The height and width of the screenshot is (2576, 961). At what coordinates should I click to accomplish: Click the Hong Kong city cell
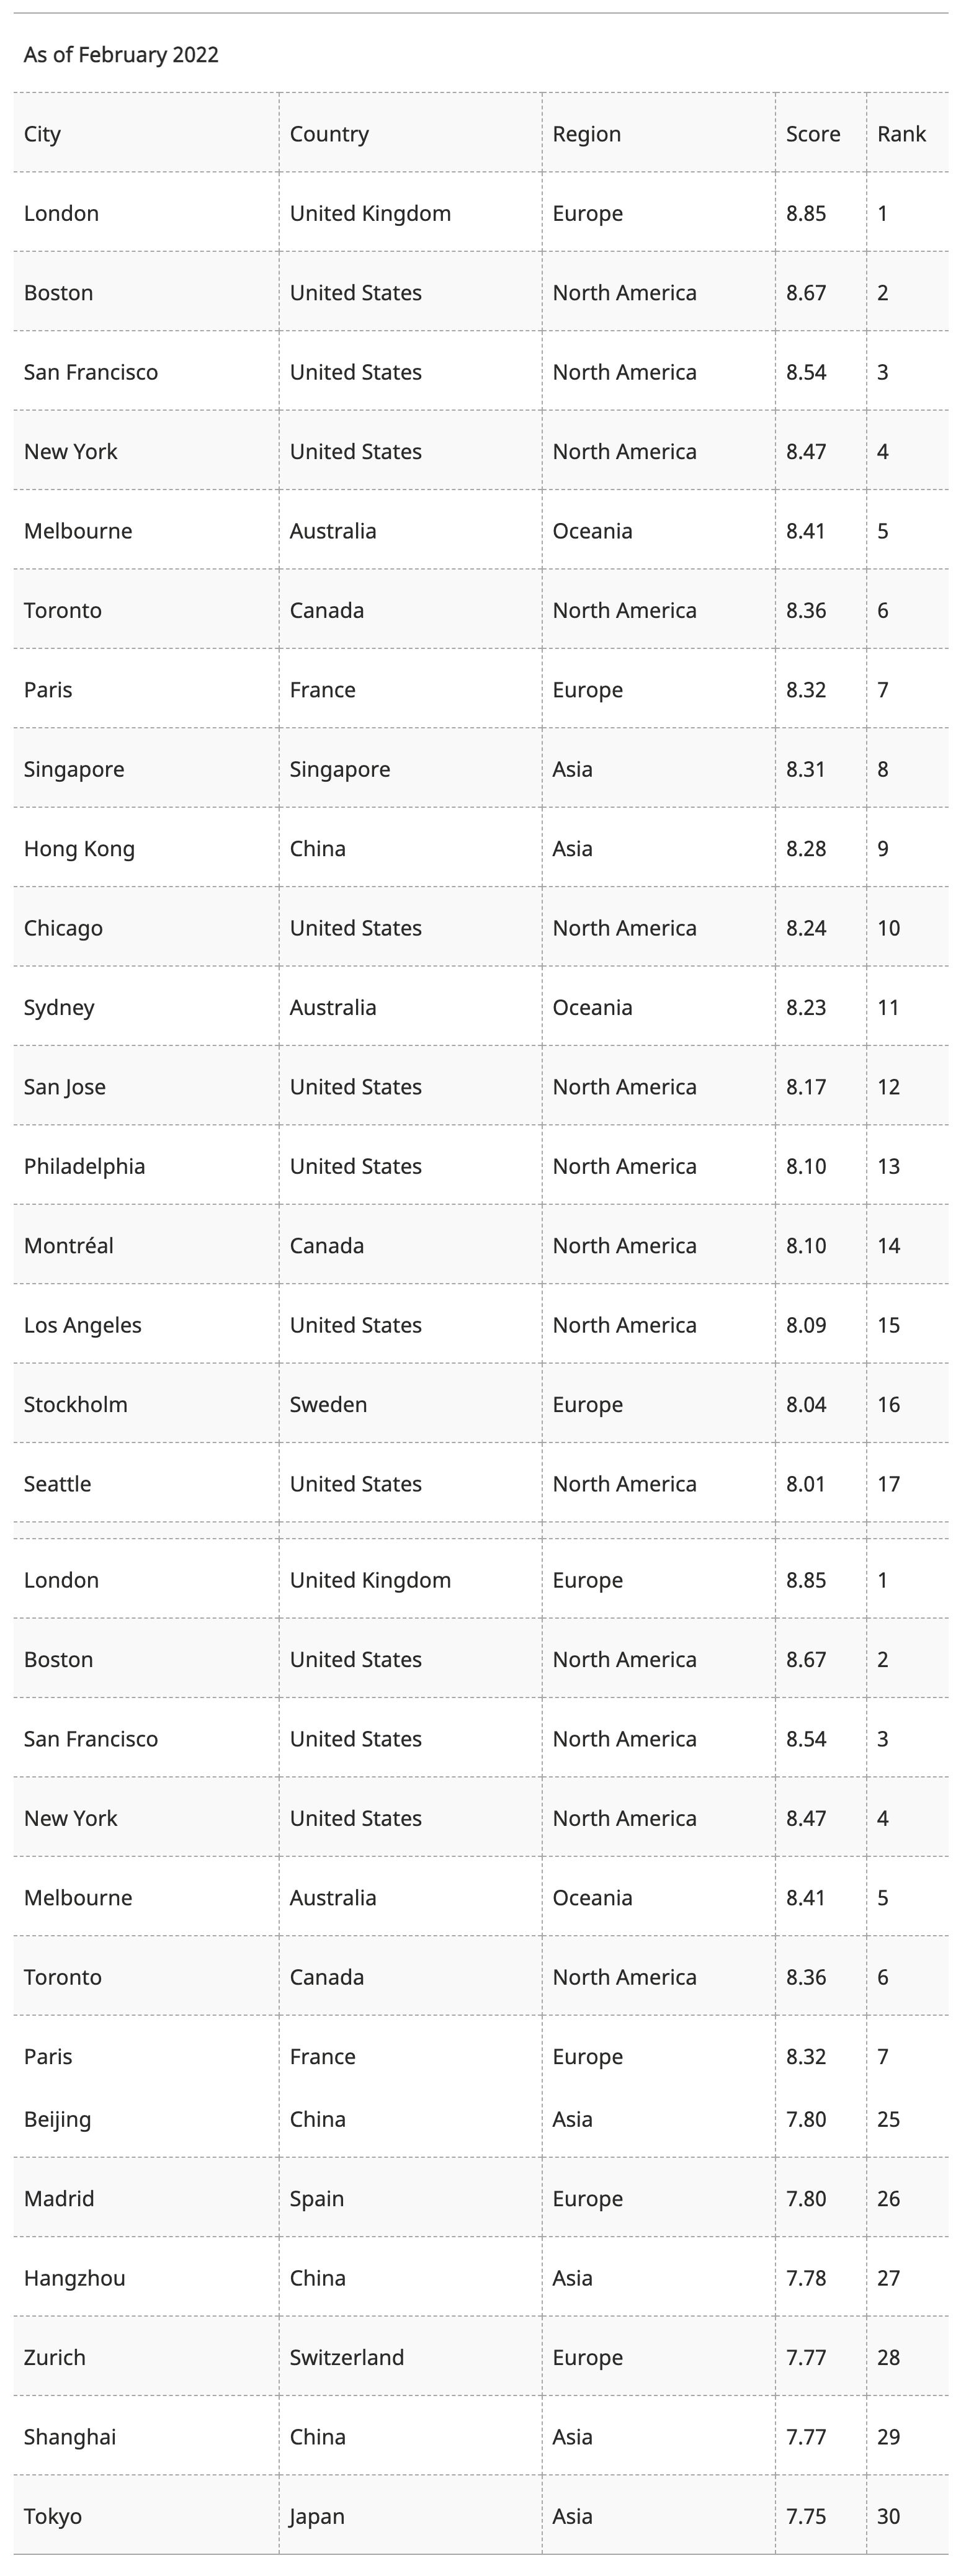click(79, 848)
